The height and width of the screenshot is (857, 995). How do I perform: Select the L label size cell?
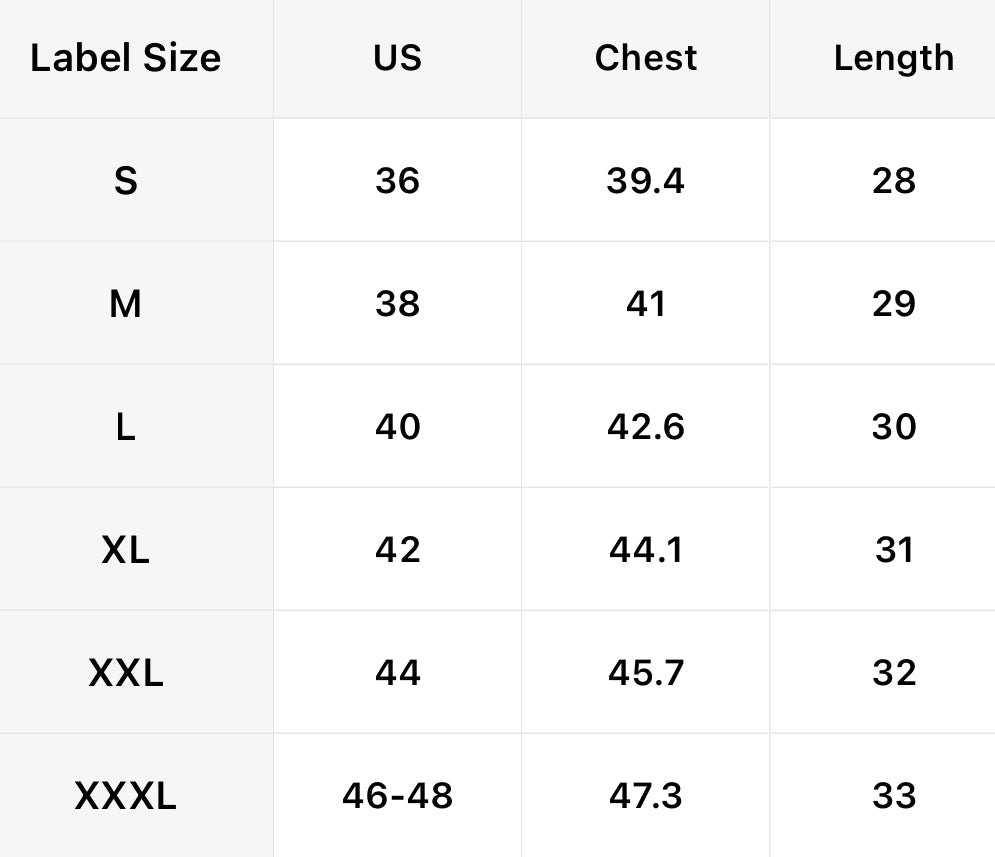point(125,427)
